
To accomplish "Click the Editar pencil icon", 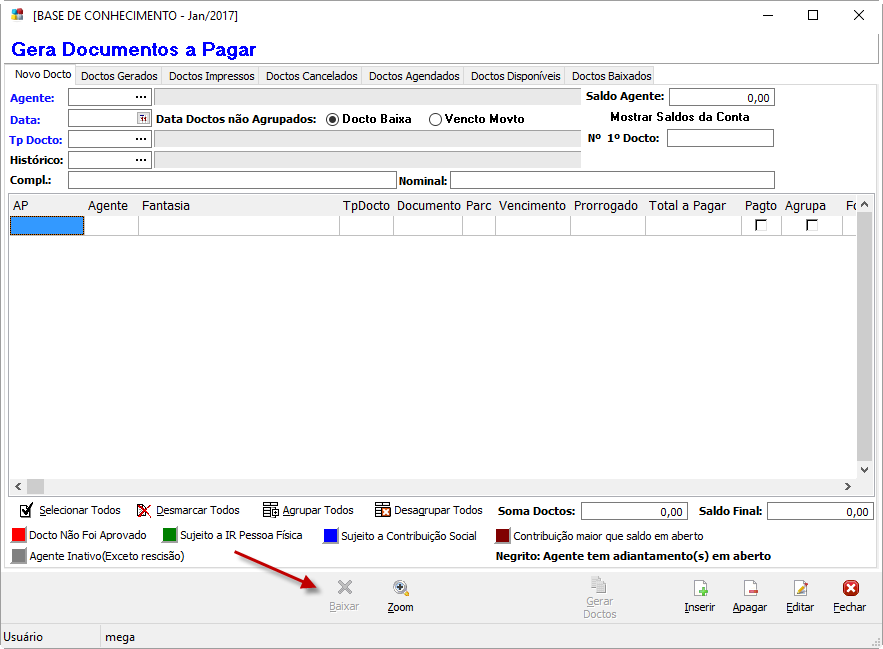I will [800, 588].
